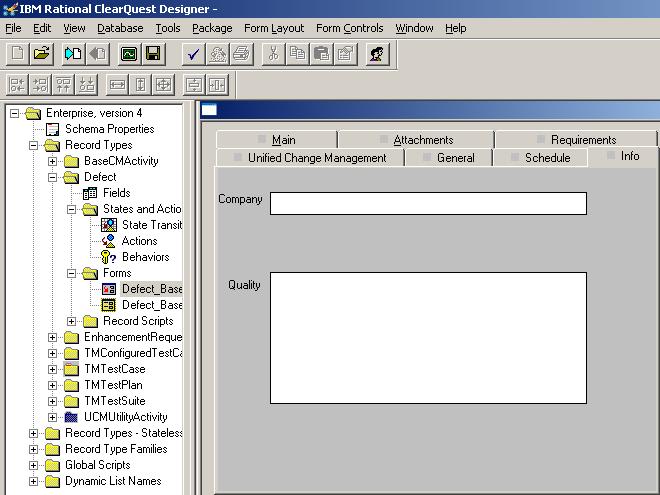Click the Space Evenly Horizontally icon
Screen dimensions: 660x495
pos(217,85)
